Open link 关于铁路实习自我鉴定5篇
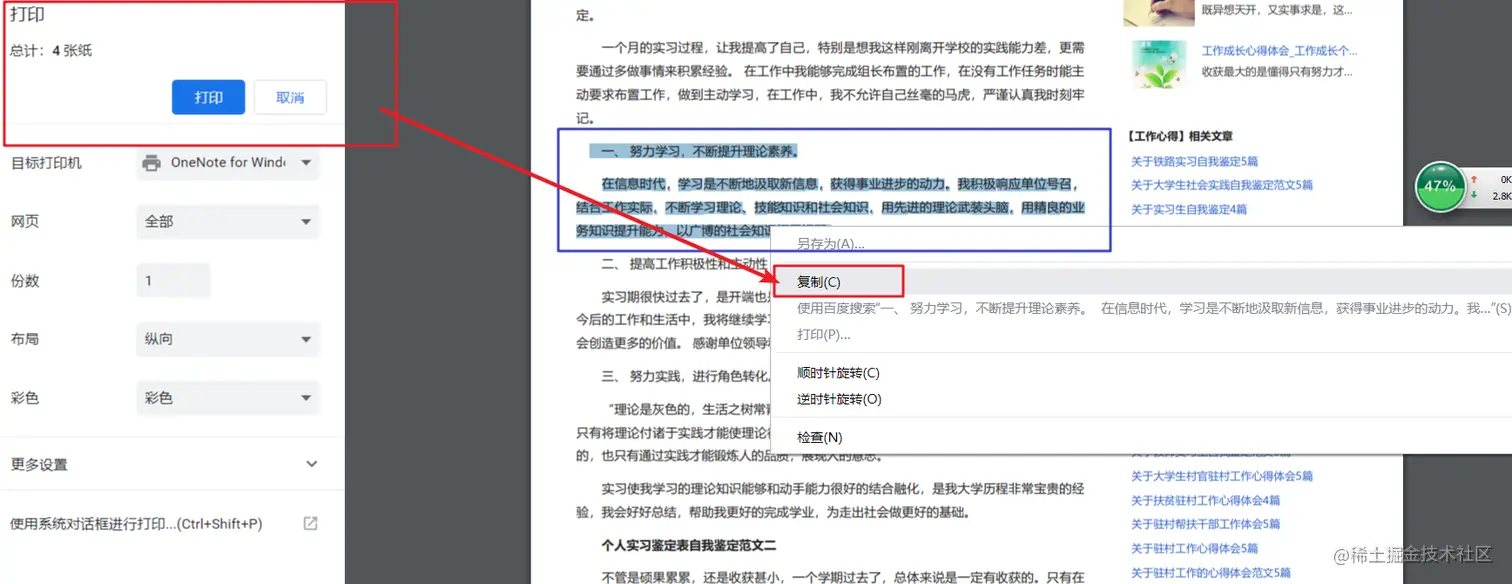Image resolution: width=1512 pixels, height=584 pixels. 1194,161
